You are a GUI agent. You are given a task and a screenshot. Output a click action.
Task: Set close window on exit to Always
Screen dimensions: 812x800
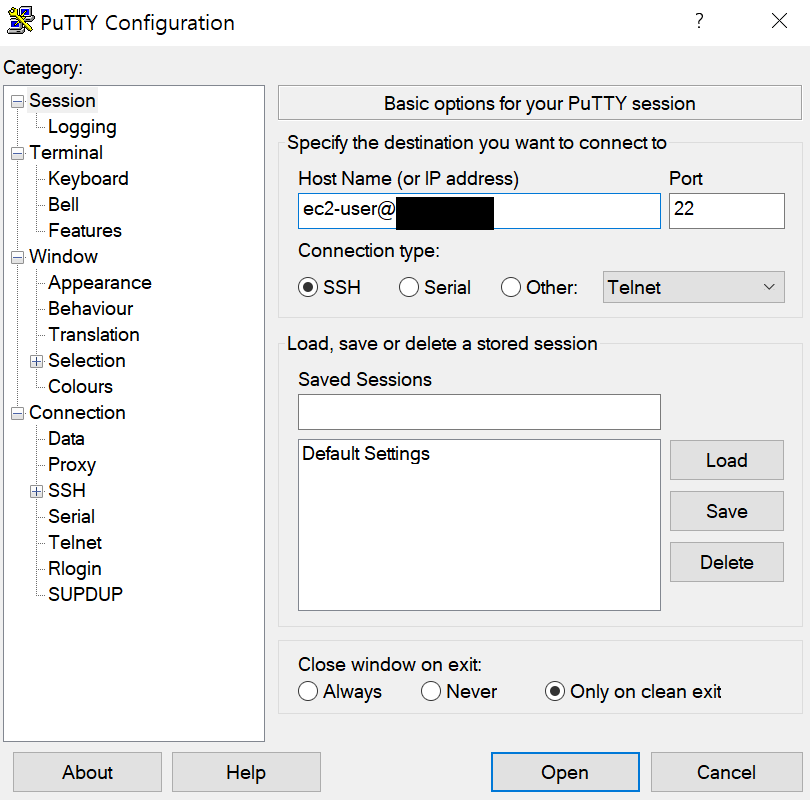(308, 691)
